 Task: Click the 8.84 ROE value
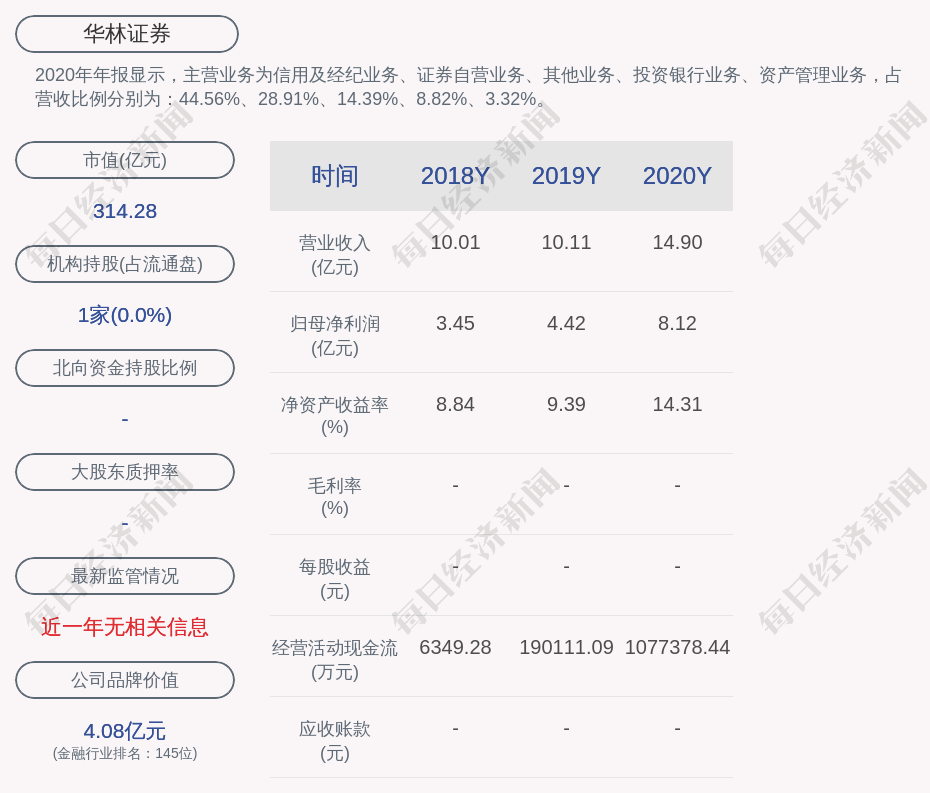pyautogui.click(x=455, y=405)
